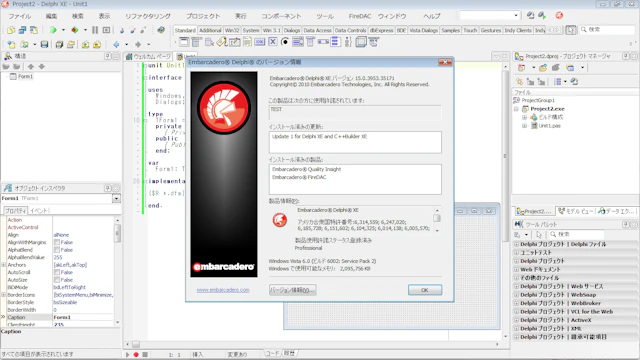
Task: Toggle the AlignWithMargins False checkbox
Action: (57, 242)
